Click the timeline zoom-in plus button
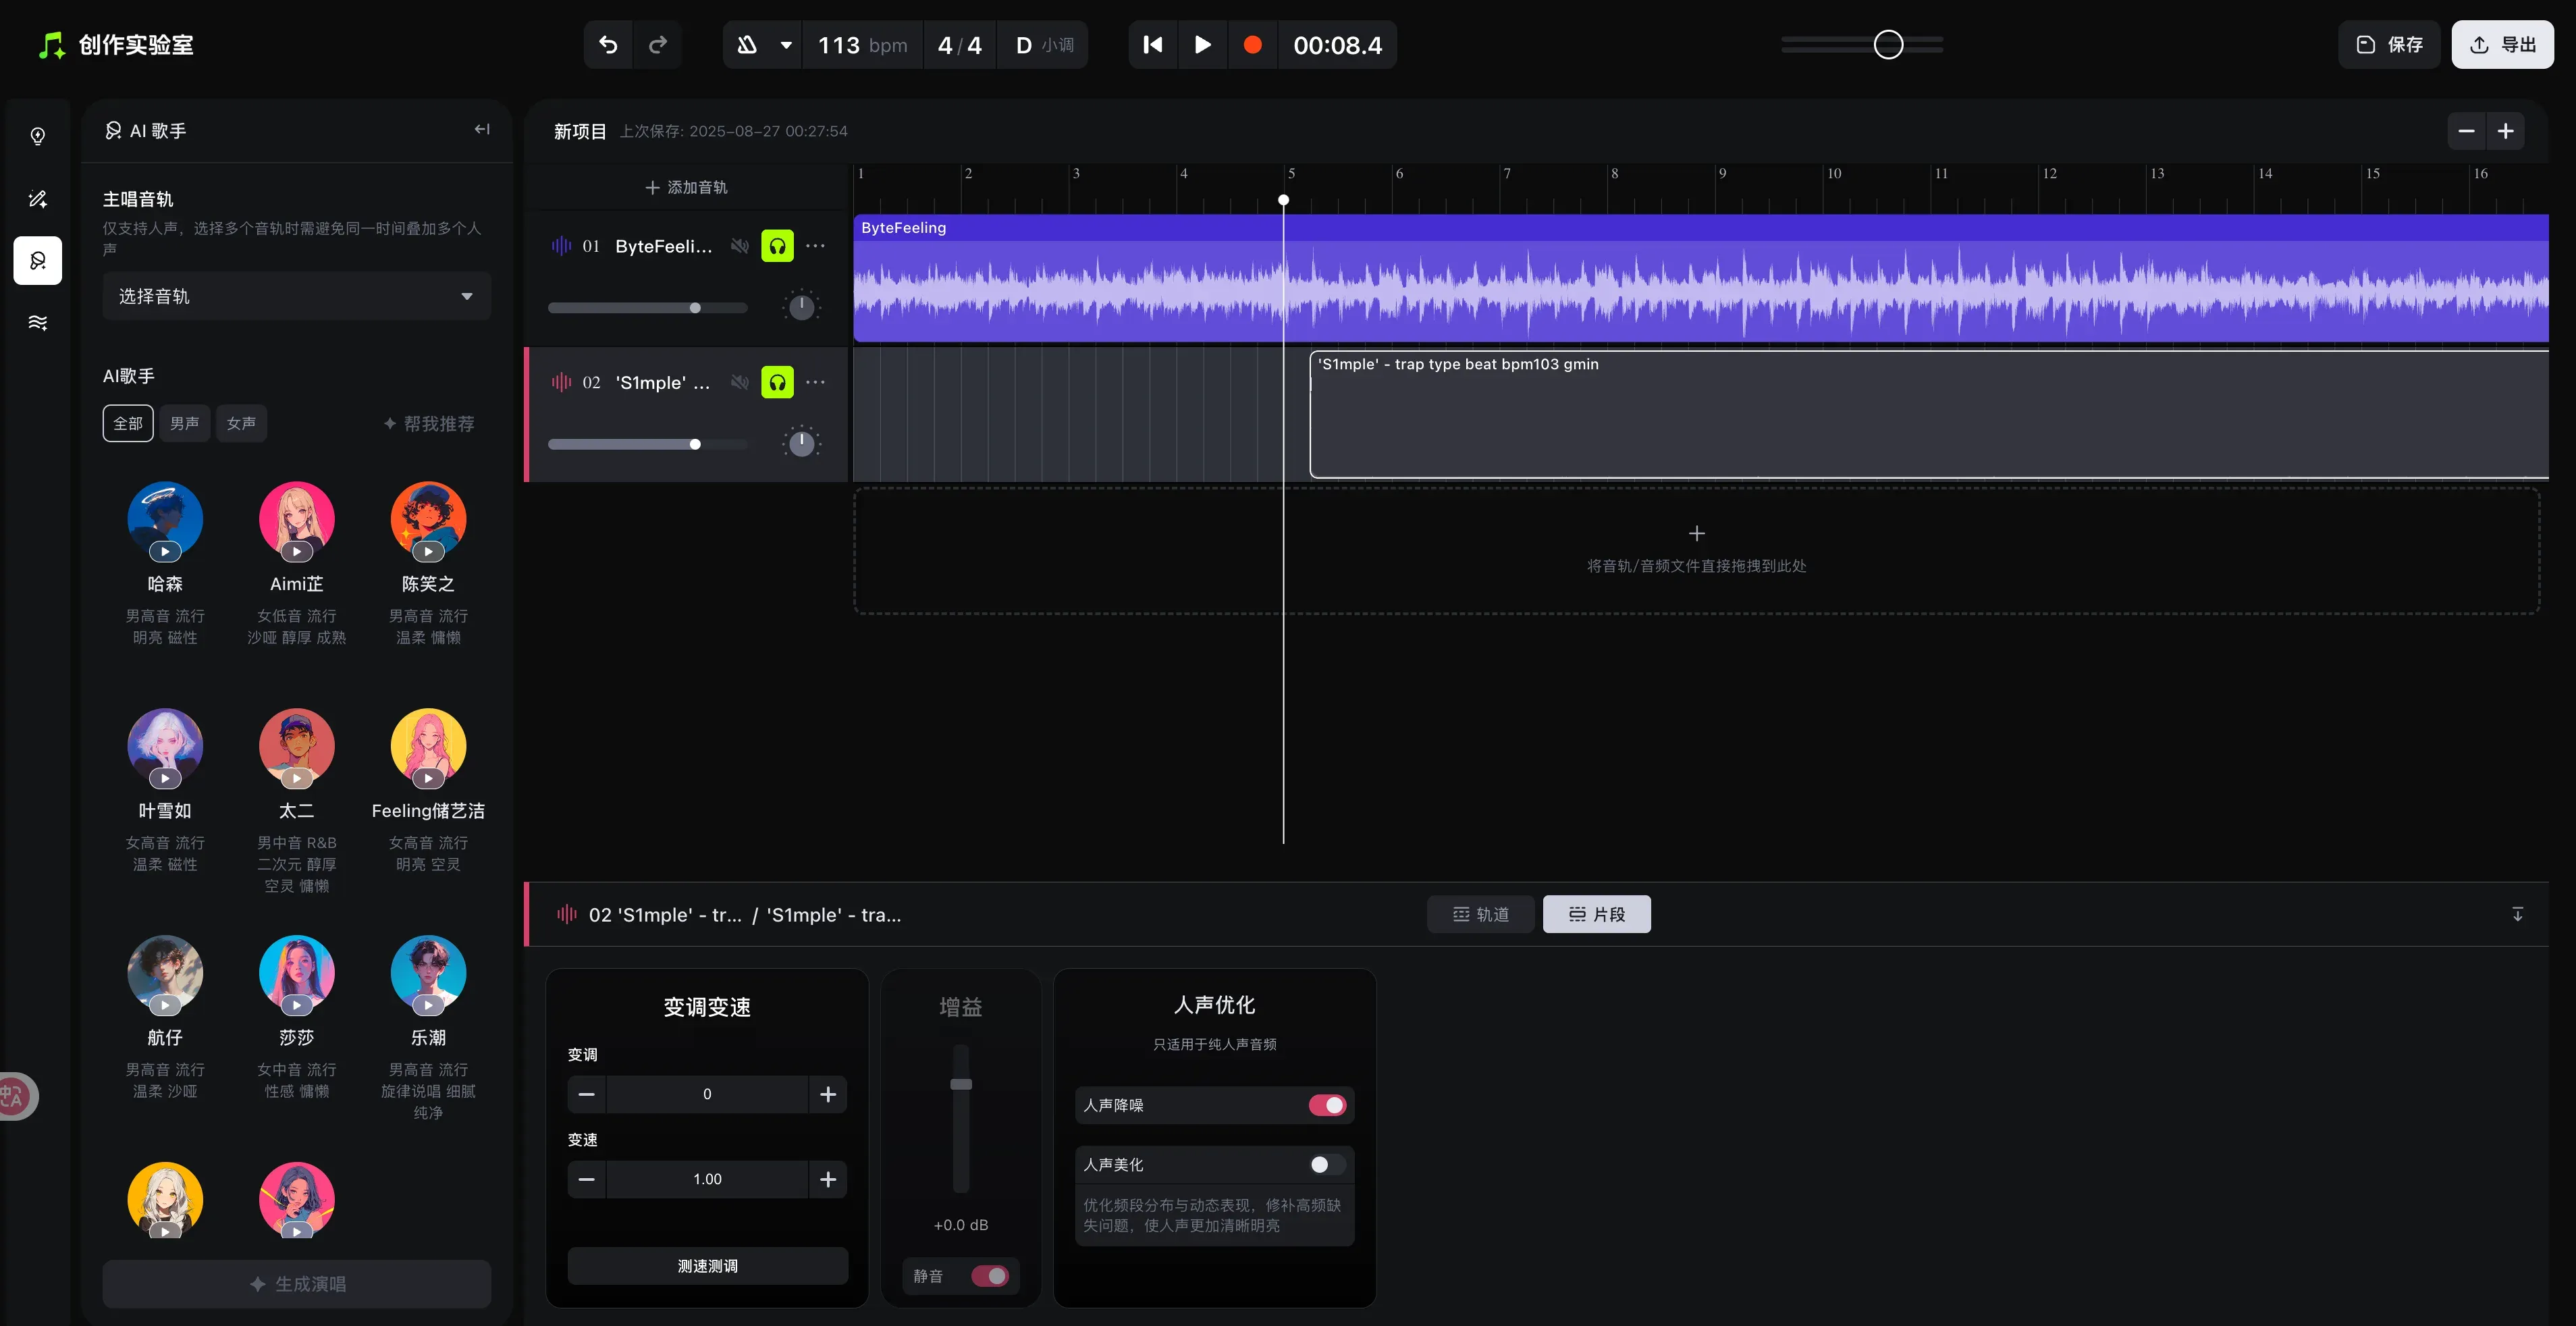Image resolution: width=2576 pixels, height=1326 pixels. (x=2506, y=131)
